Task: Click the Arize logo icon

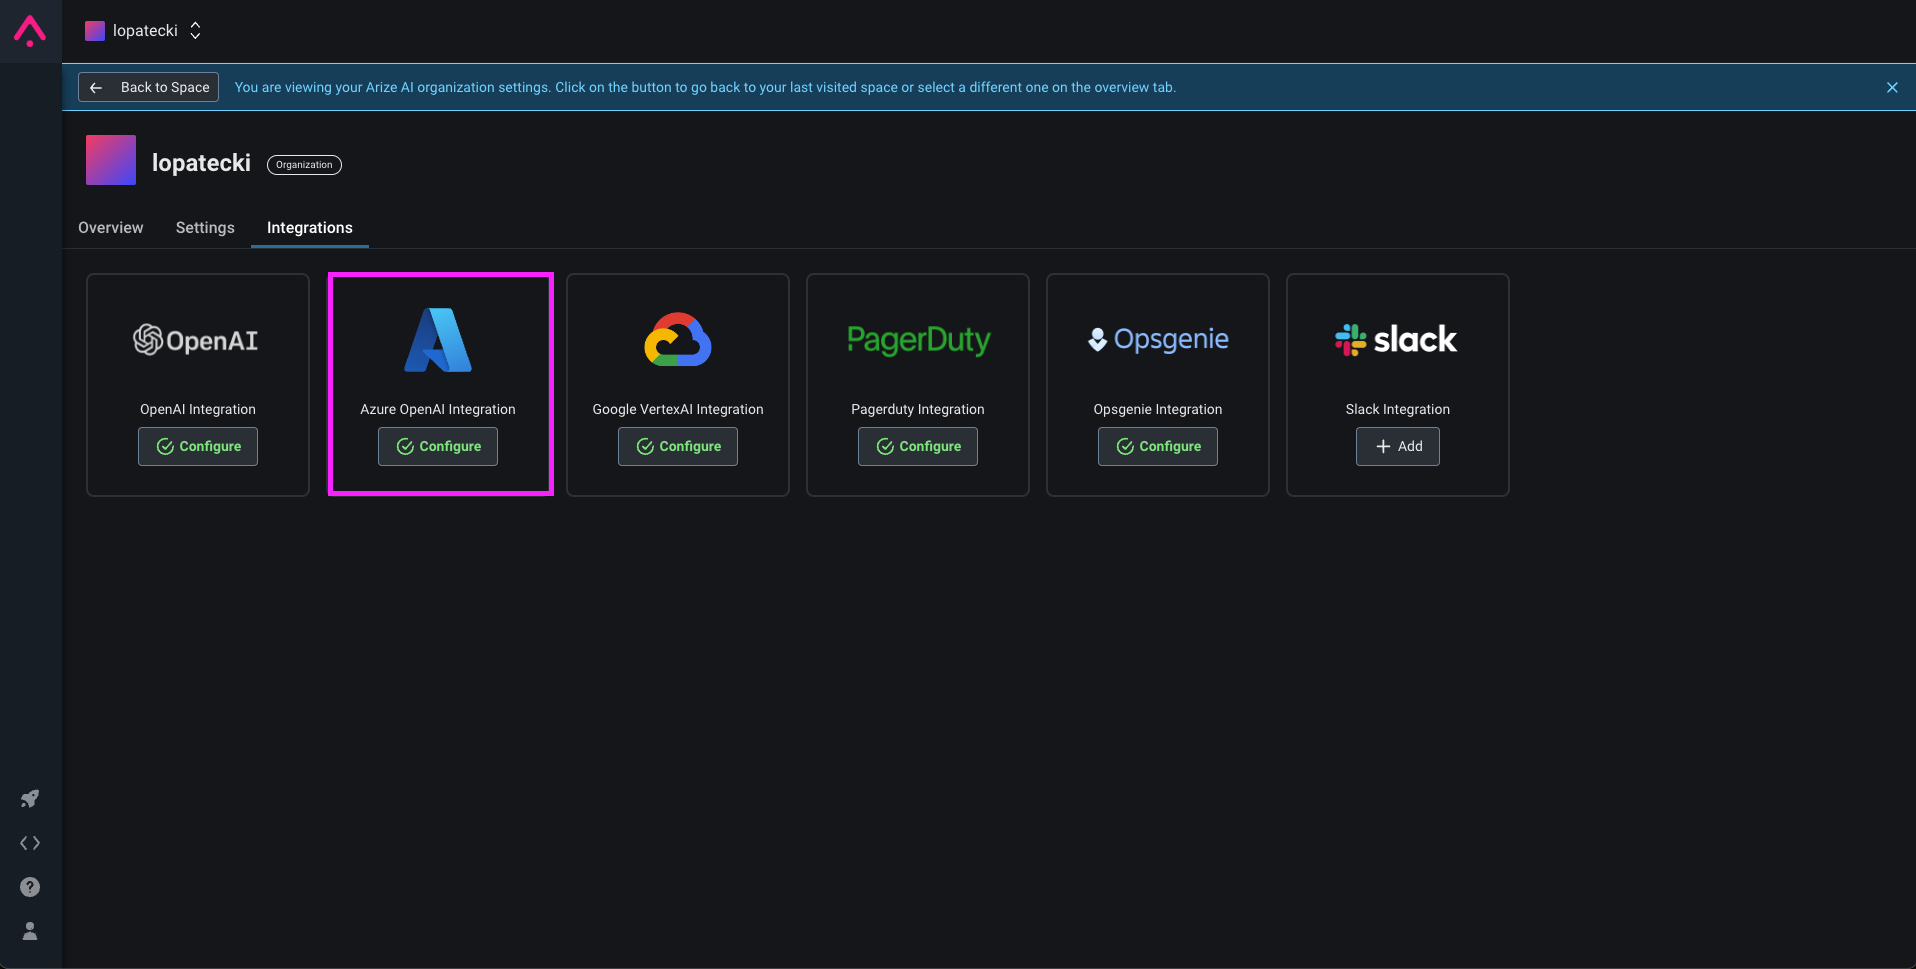Action: click(x=30, y=31)
